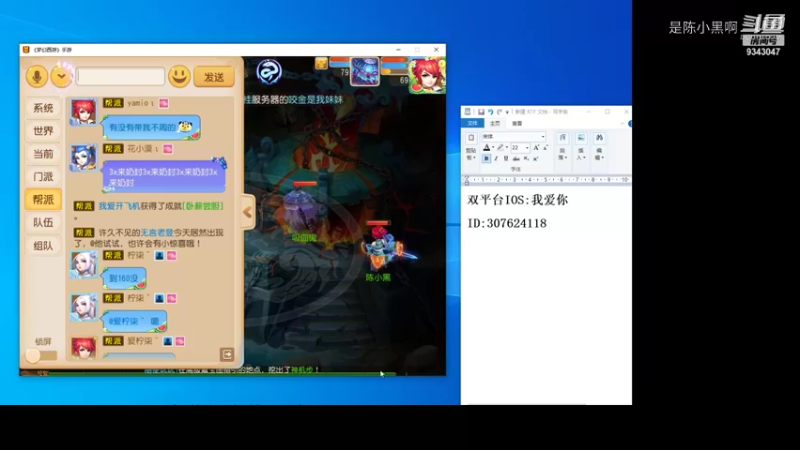
Task: Open the player character portrait in game corner
Action: pos(427,76)
